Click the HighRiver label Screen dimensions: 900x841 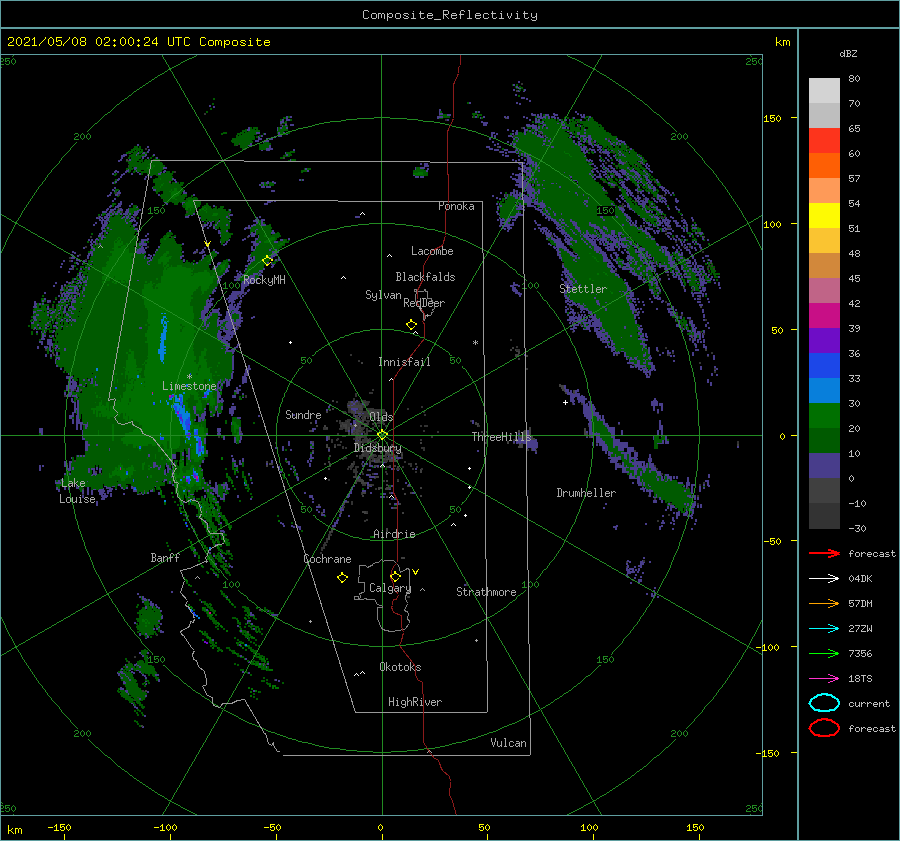[x=415, y=702]
